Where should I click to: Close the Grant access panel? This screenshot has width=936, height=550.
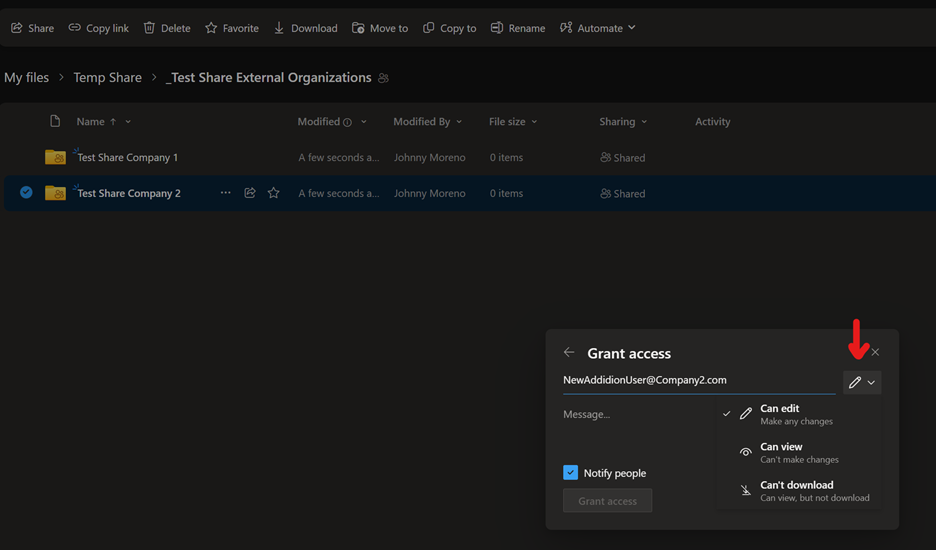[875, 352]
